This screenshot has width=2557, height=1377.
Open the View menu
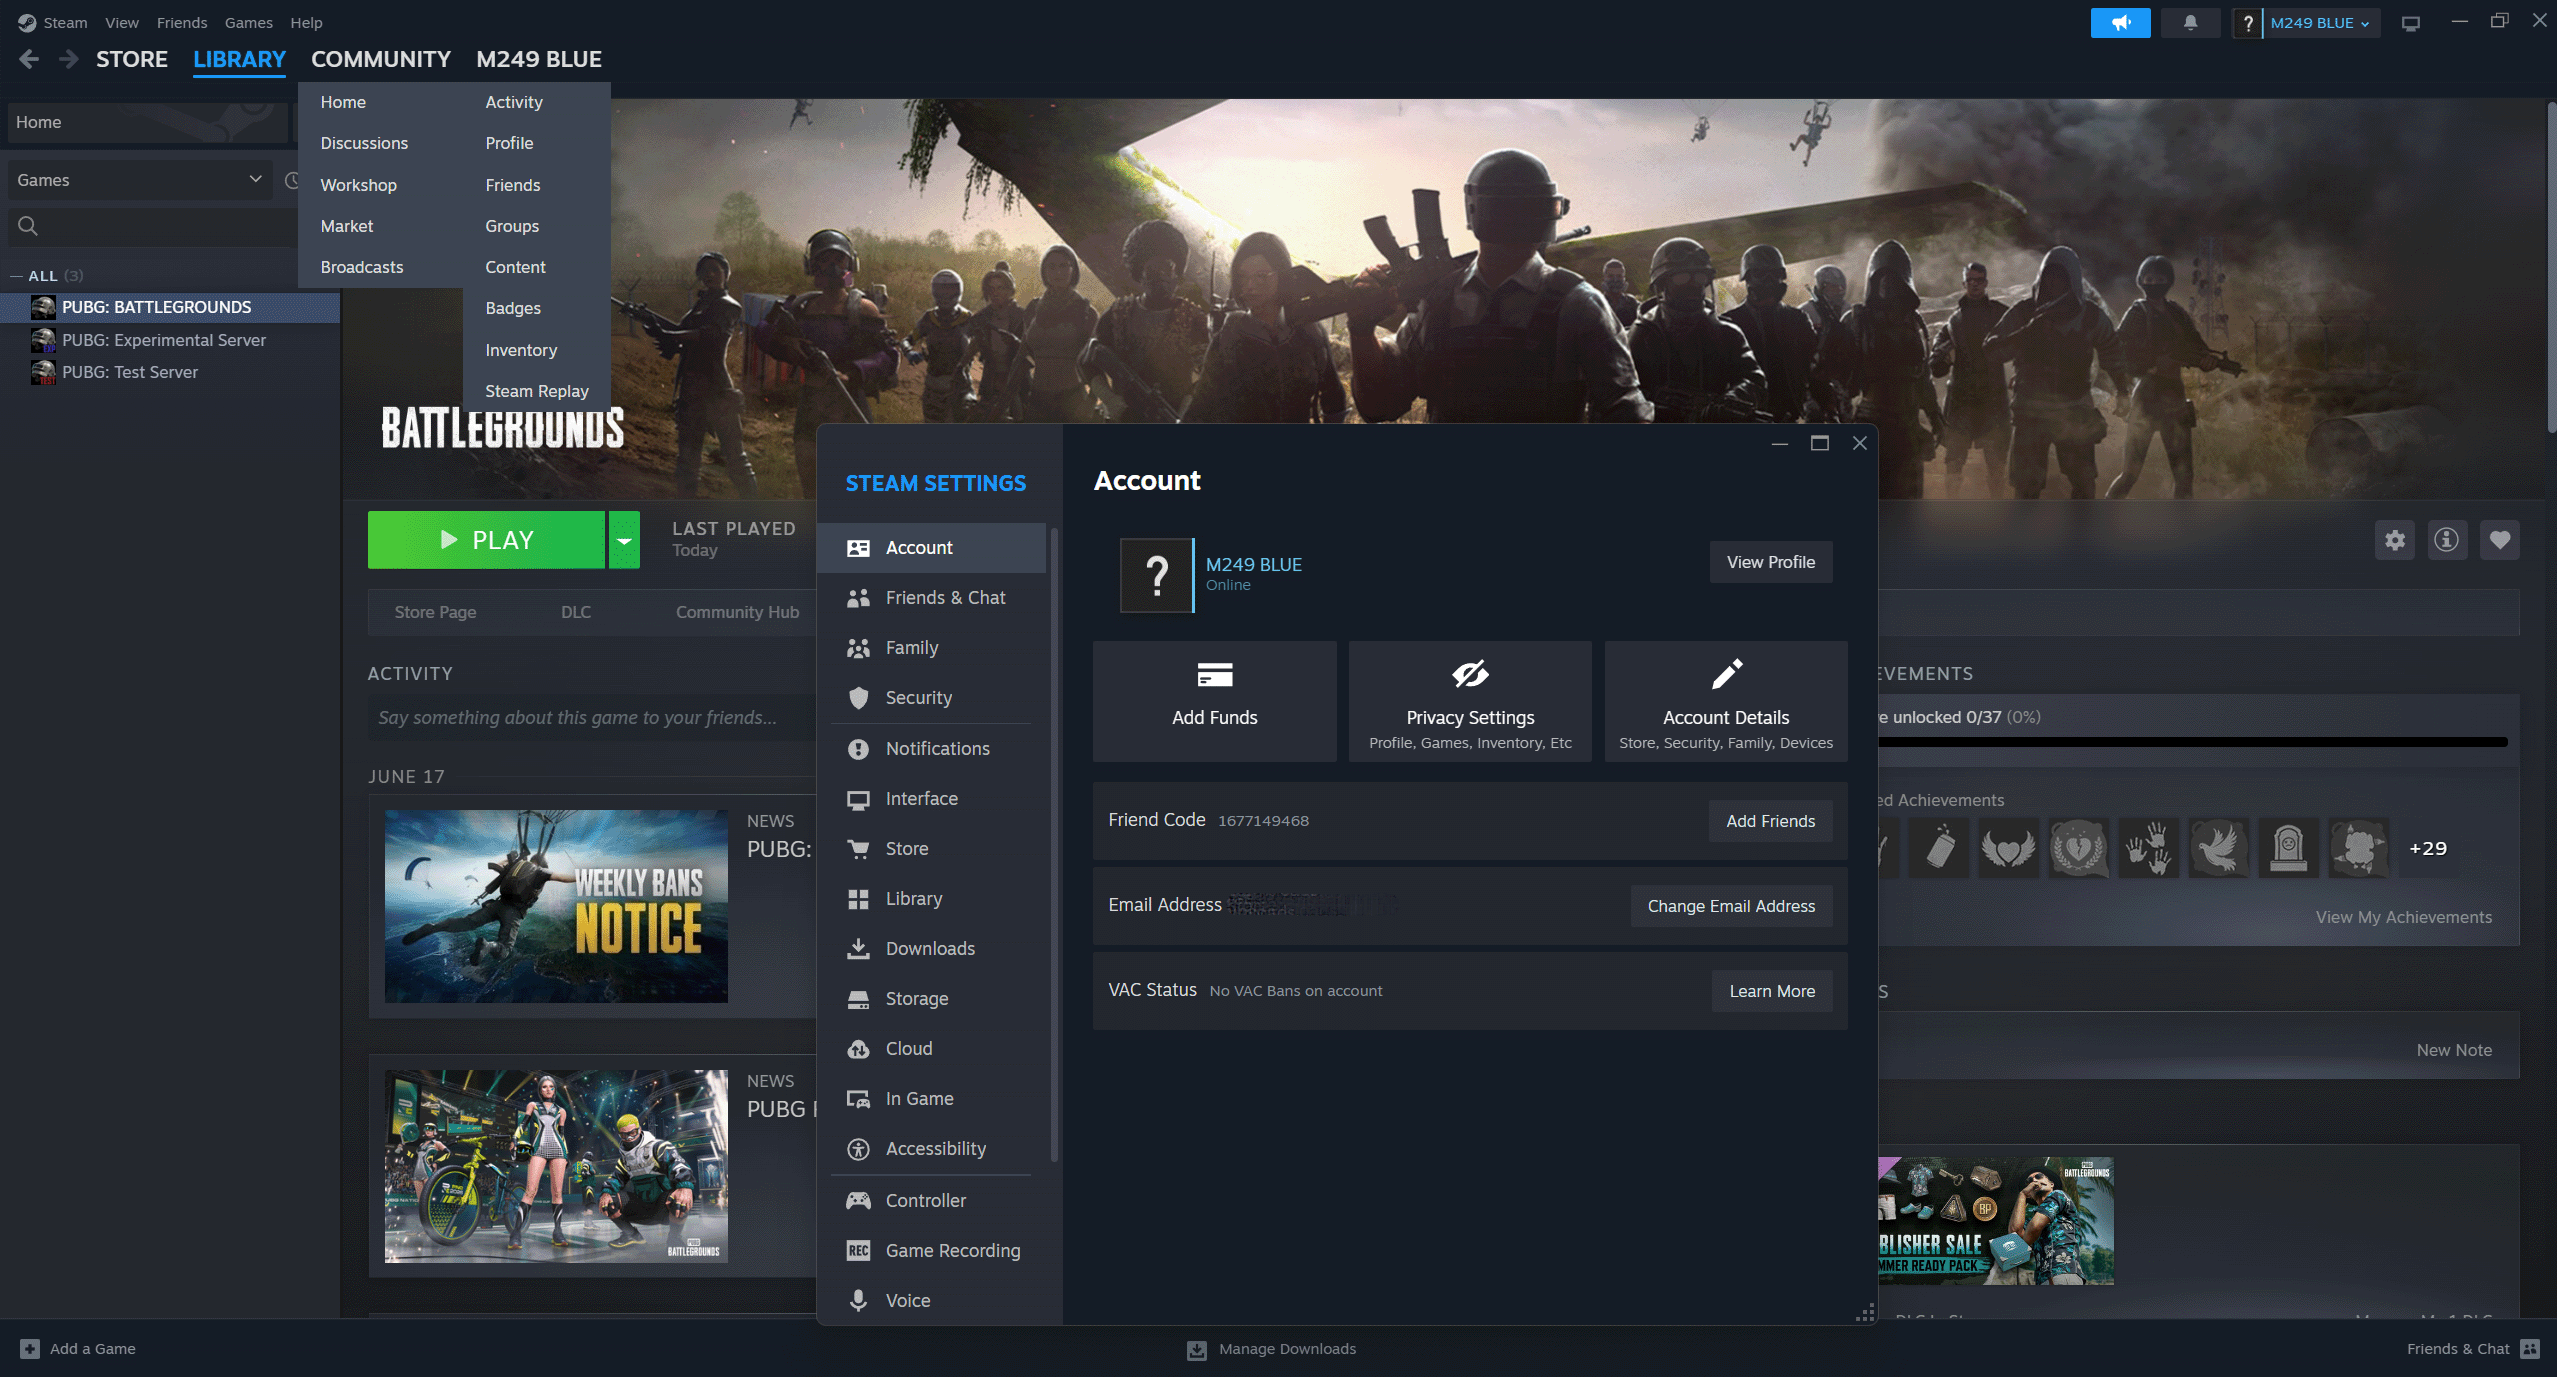coord(122,23)
